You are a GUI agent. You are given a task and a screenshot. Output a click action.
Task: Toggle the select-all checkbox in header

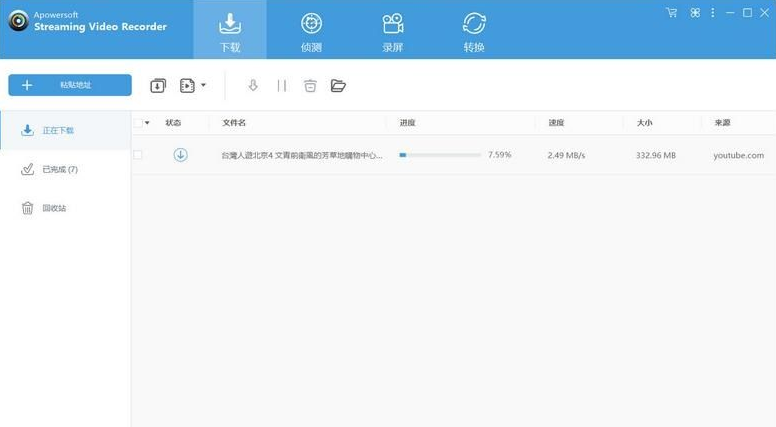coord(138,123)
